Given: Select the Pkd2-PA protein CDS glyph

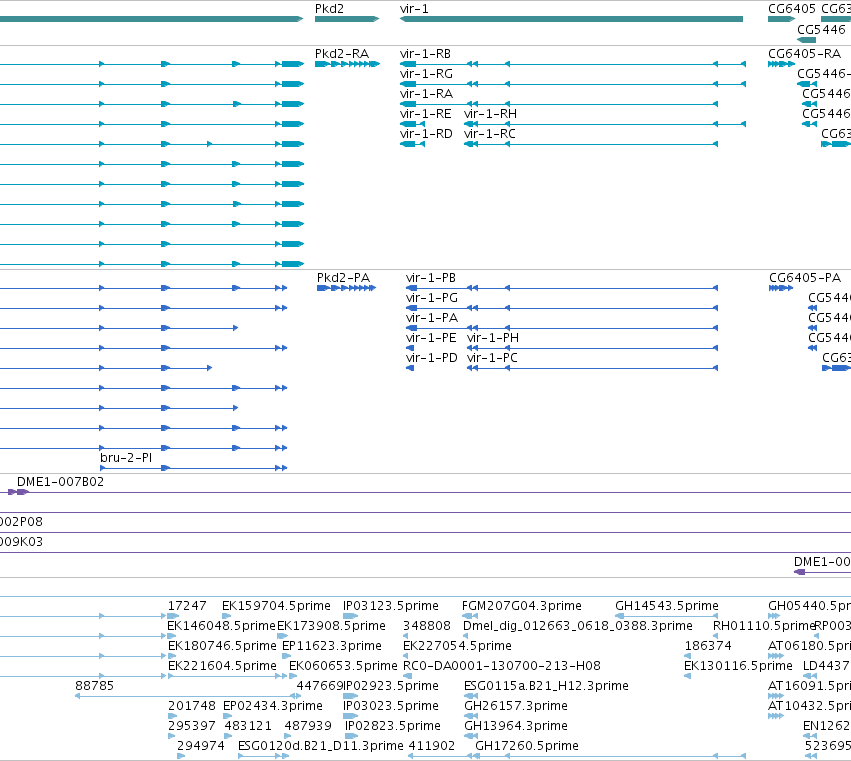Looking at the screenshot, I should point(346,288).
